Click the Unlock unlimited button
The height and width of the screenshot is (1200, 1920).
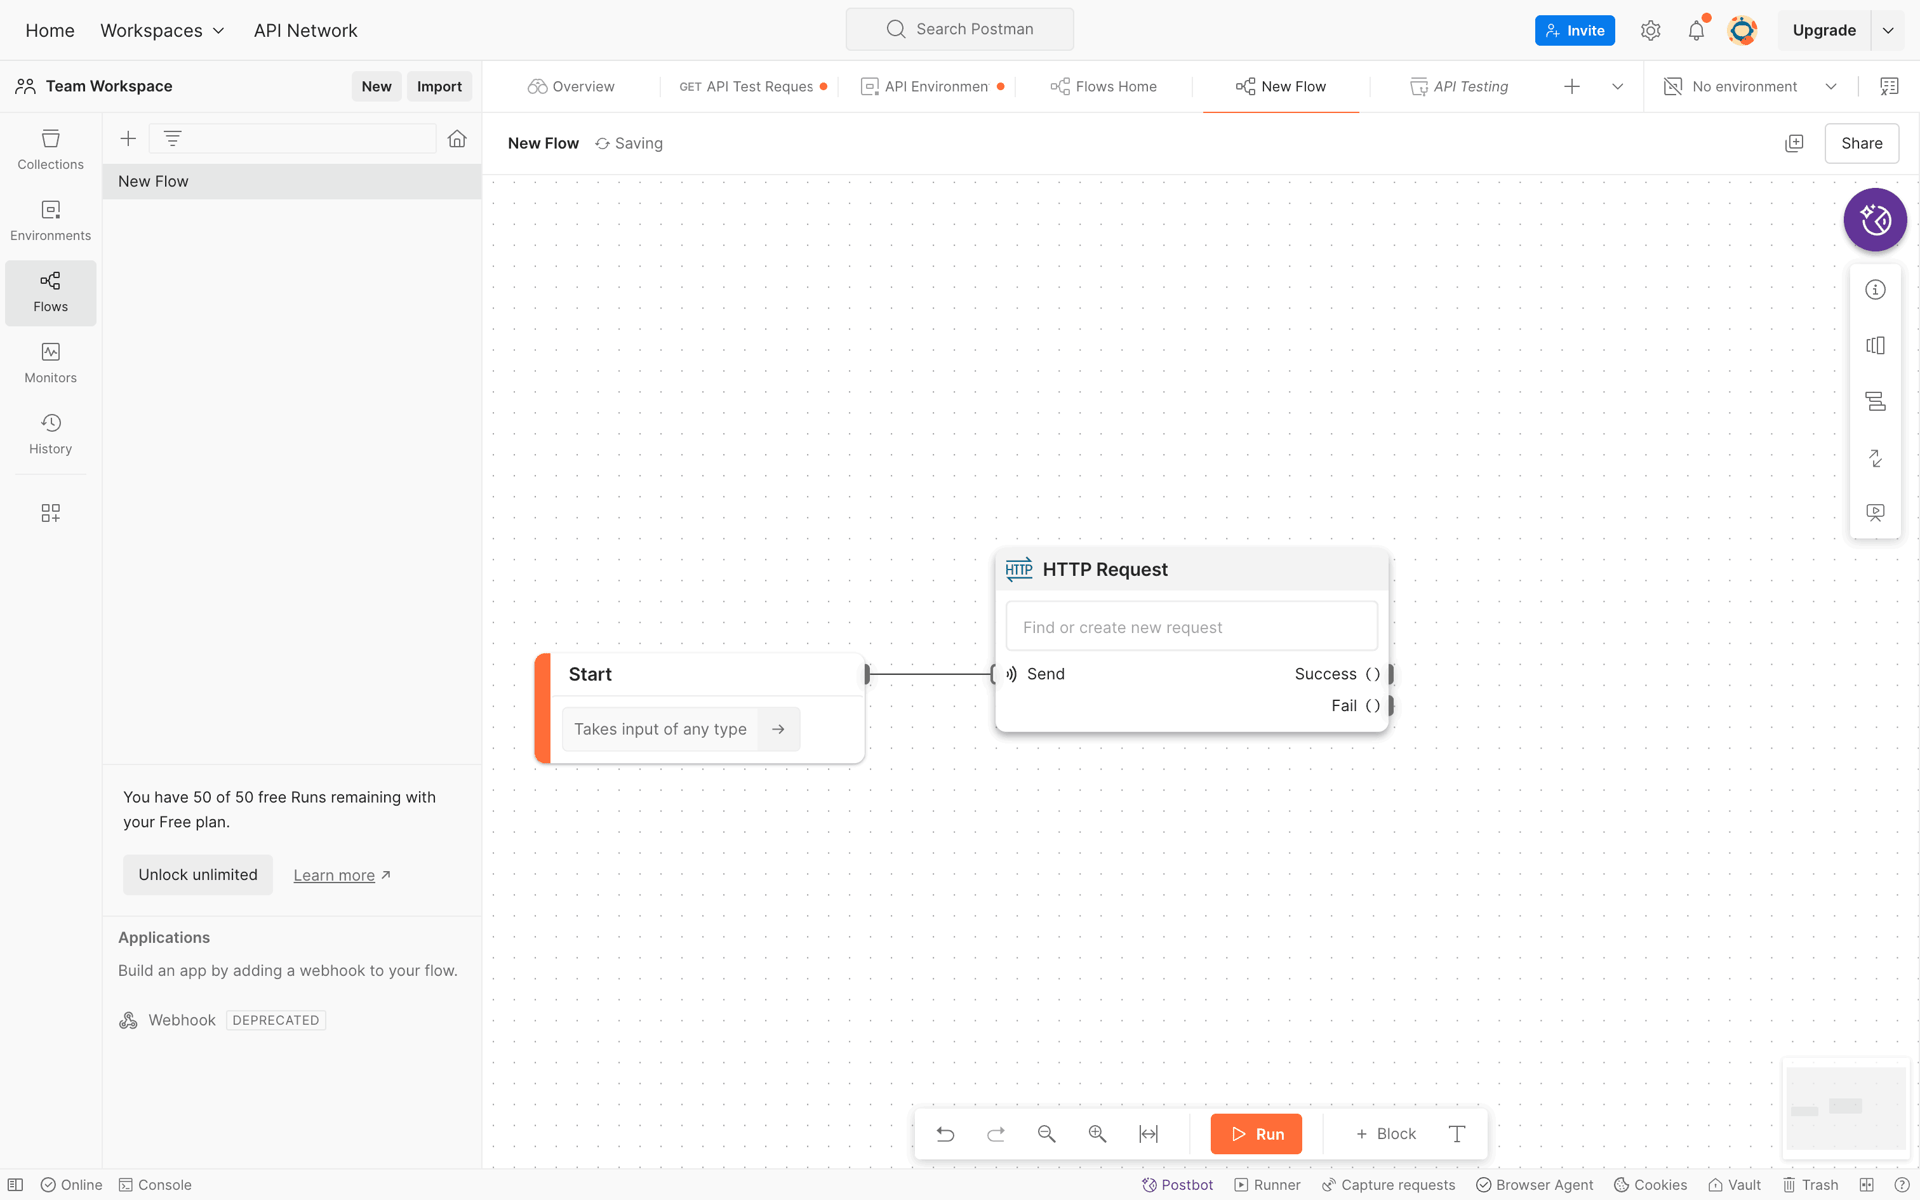coord(198,875)
